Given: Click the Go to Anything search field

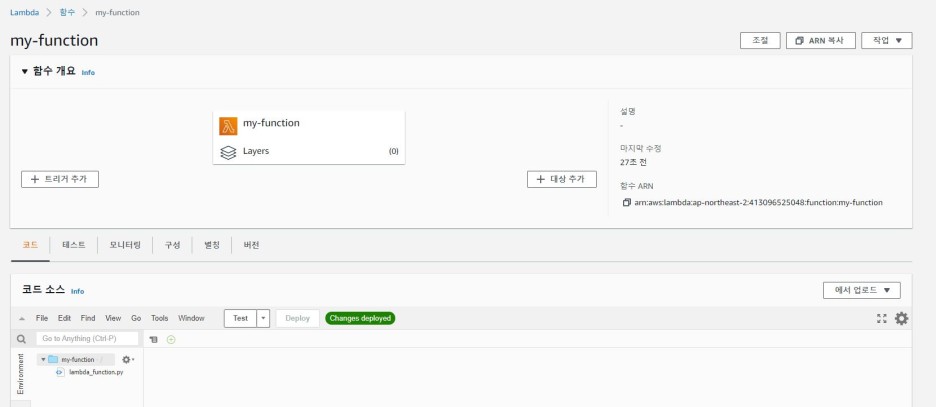Looking at the screenshot, I should click(x=87, y=338).
